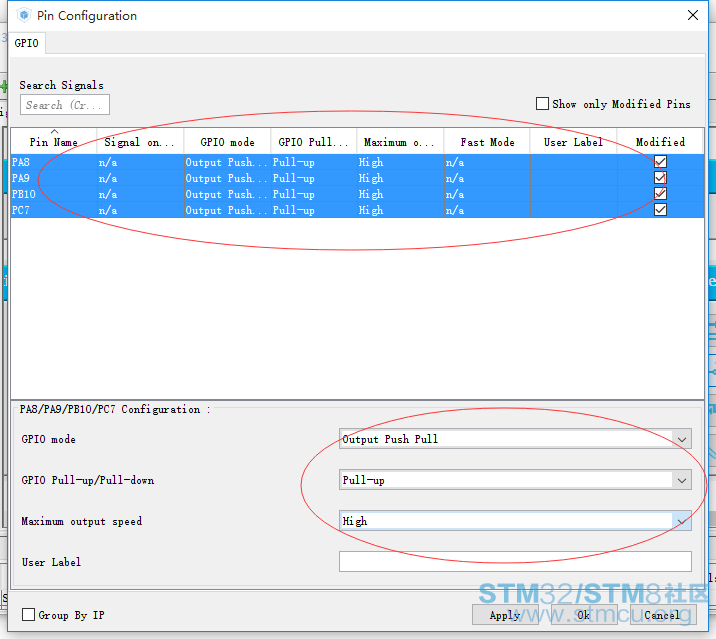Click the Pin Configuration window icon
Image resolution: width=716 pixels, height=639 pixels.
click(x=24, y=16)
